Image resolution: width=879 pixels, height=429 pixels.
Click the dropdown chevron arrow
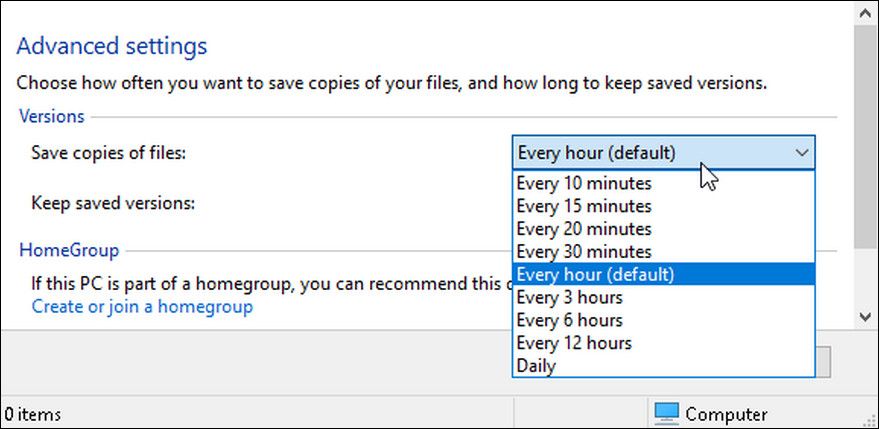click(801, 153)
